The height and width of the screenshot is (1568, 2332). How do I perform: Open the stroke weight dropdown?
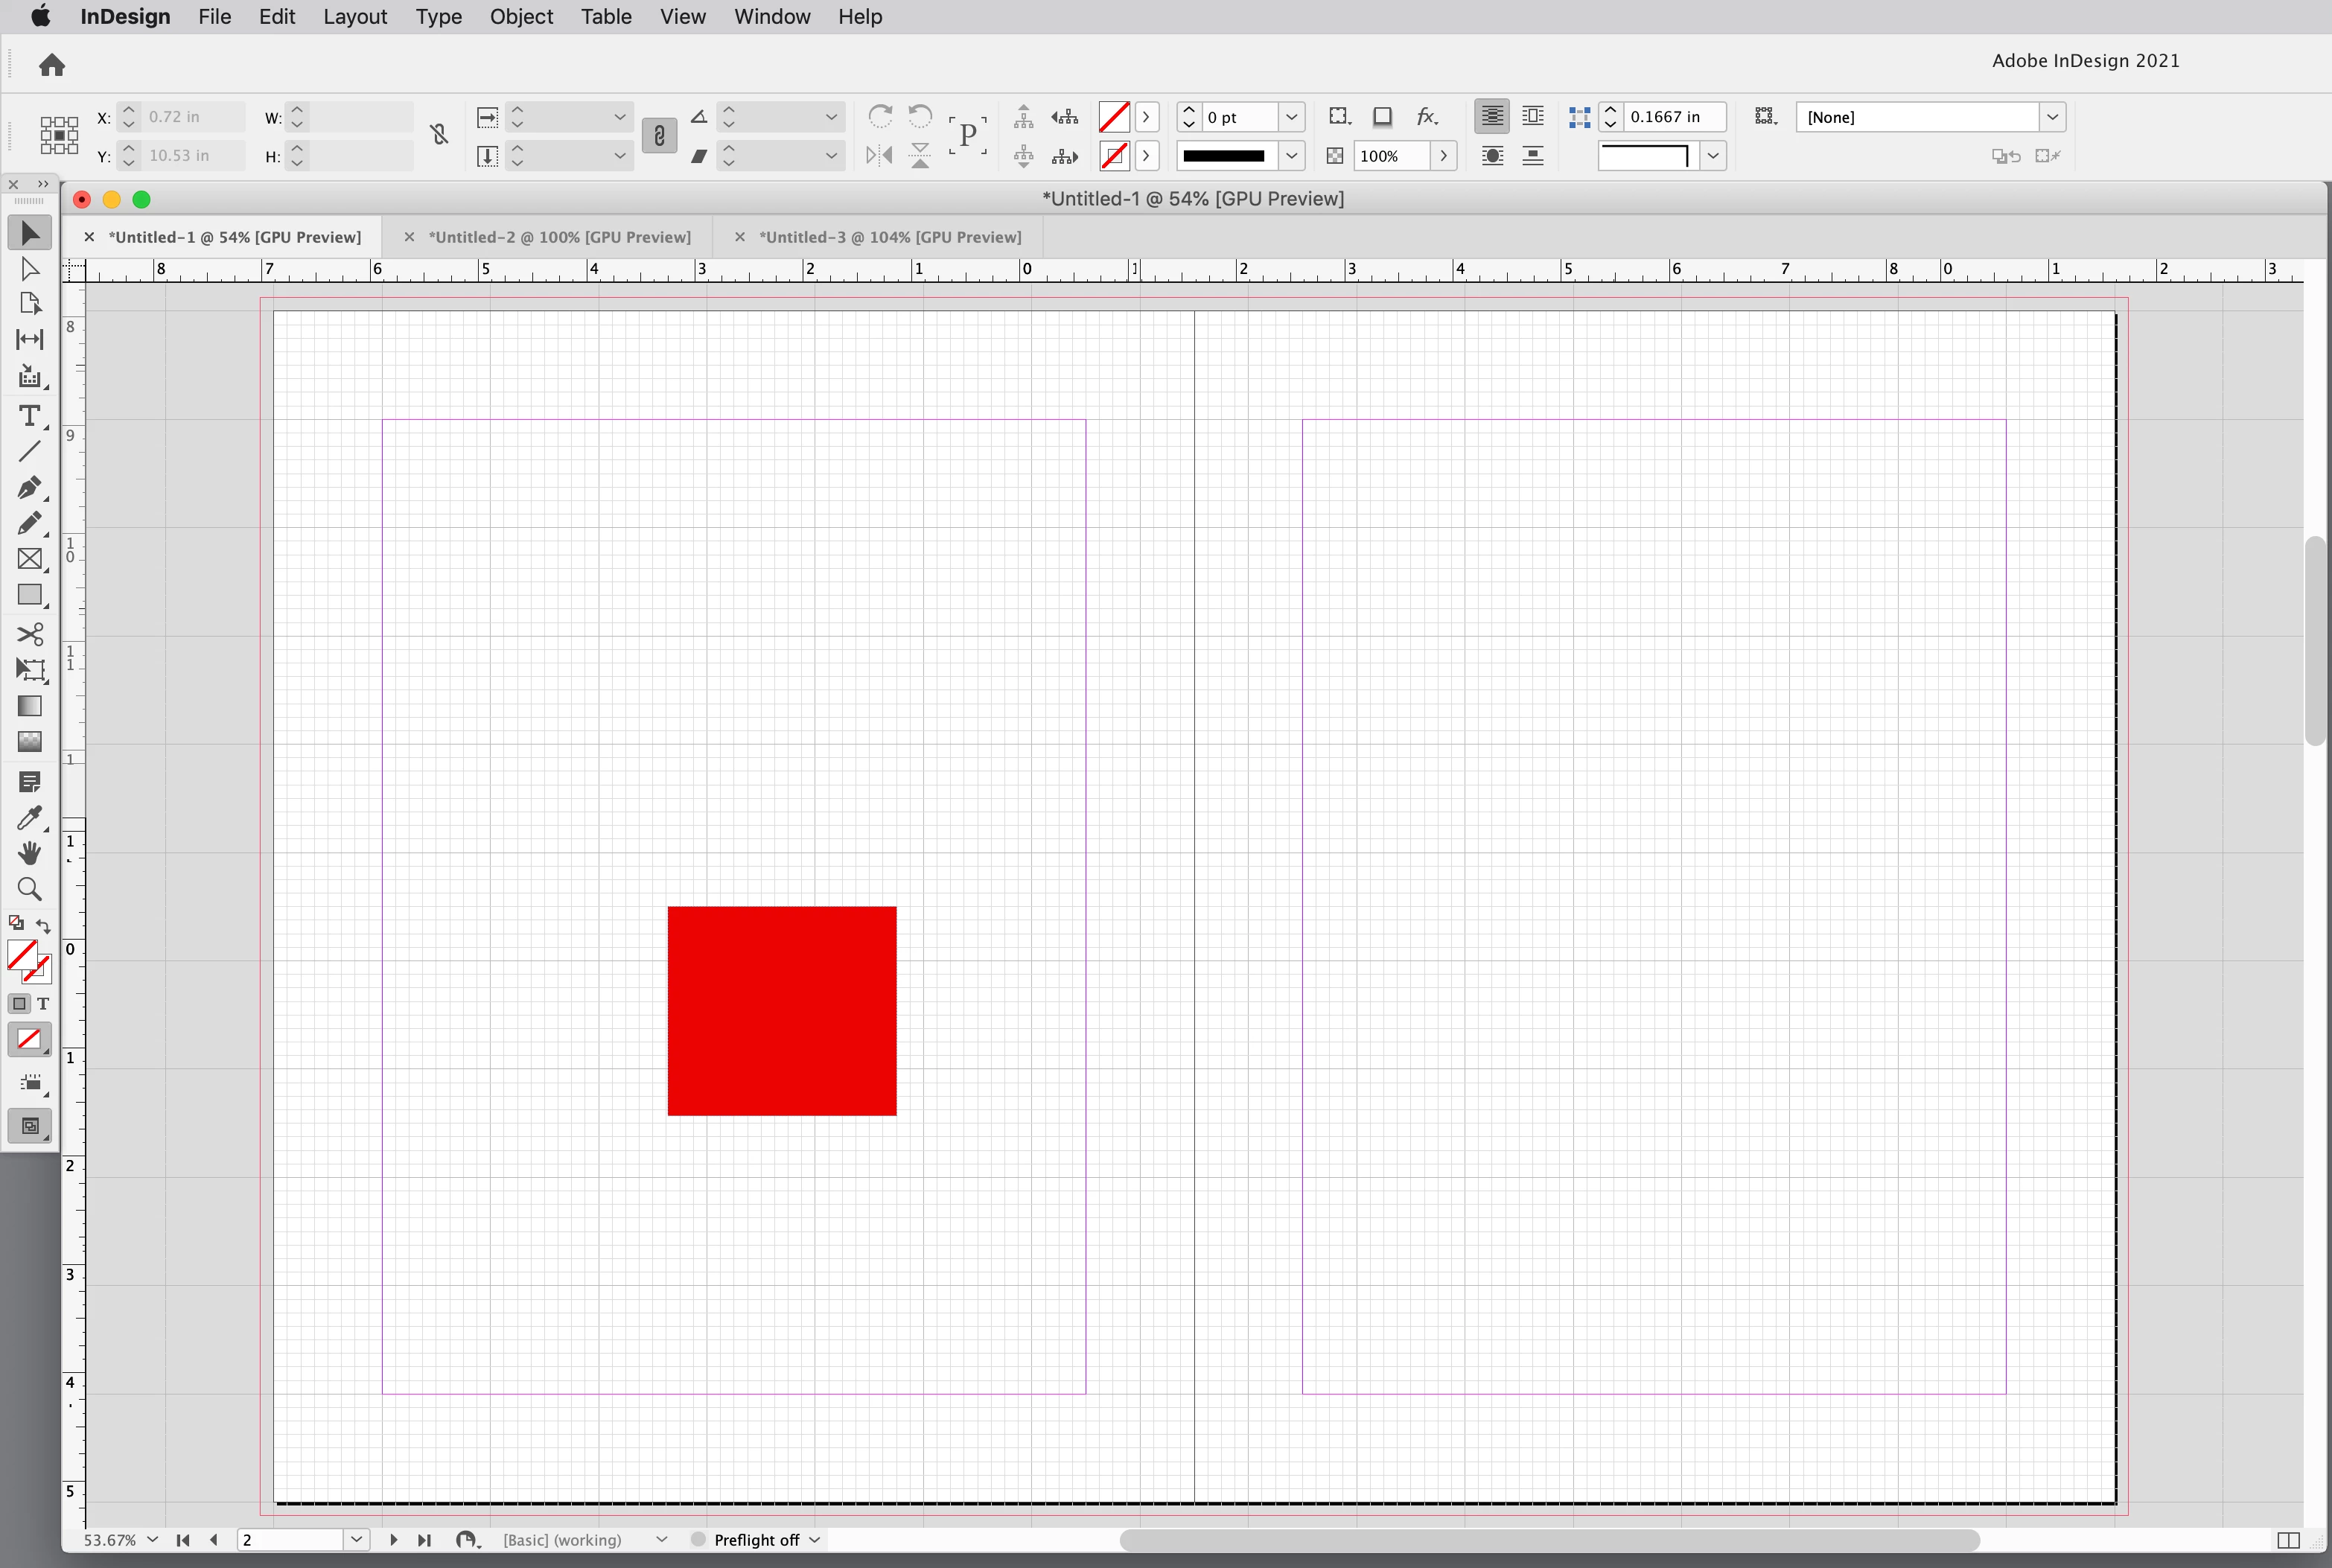coord(1291,117)
